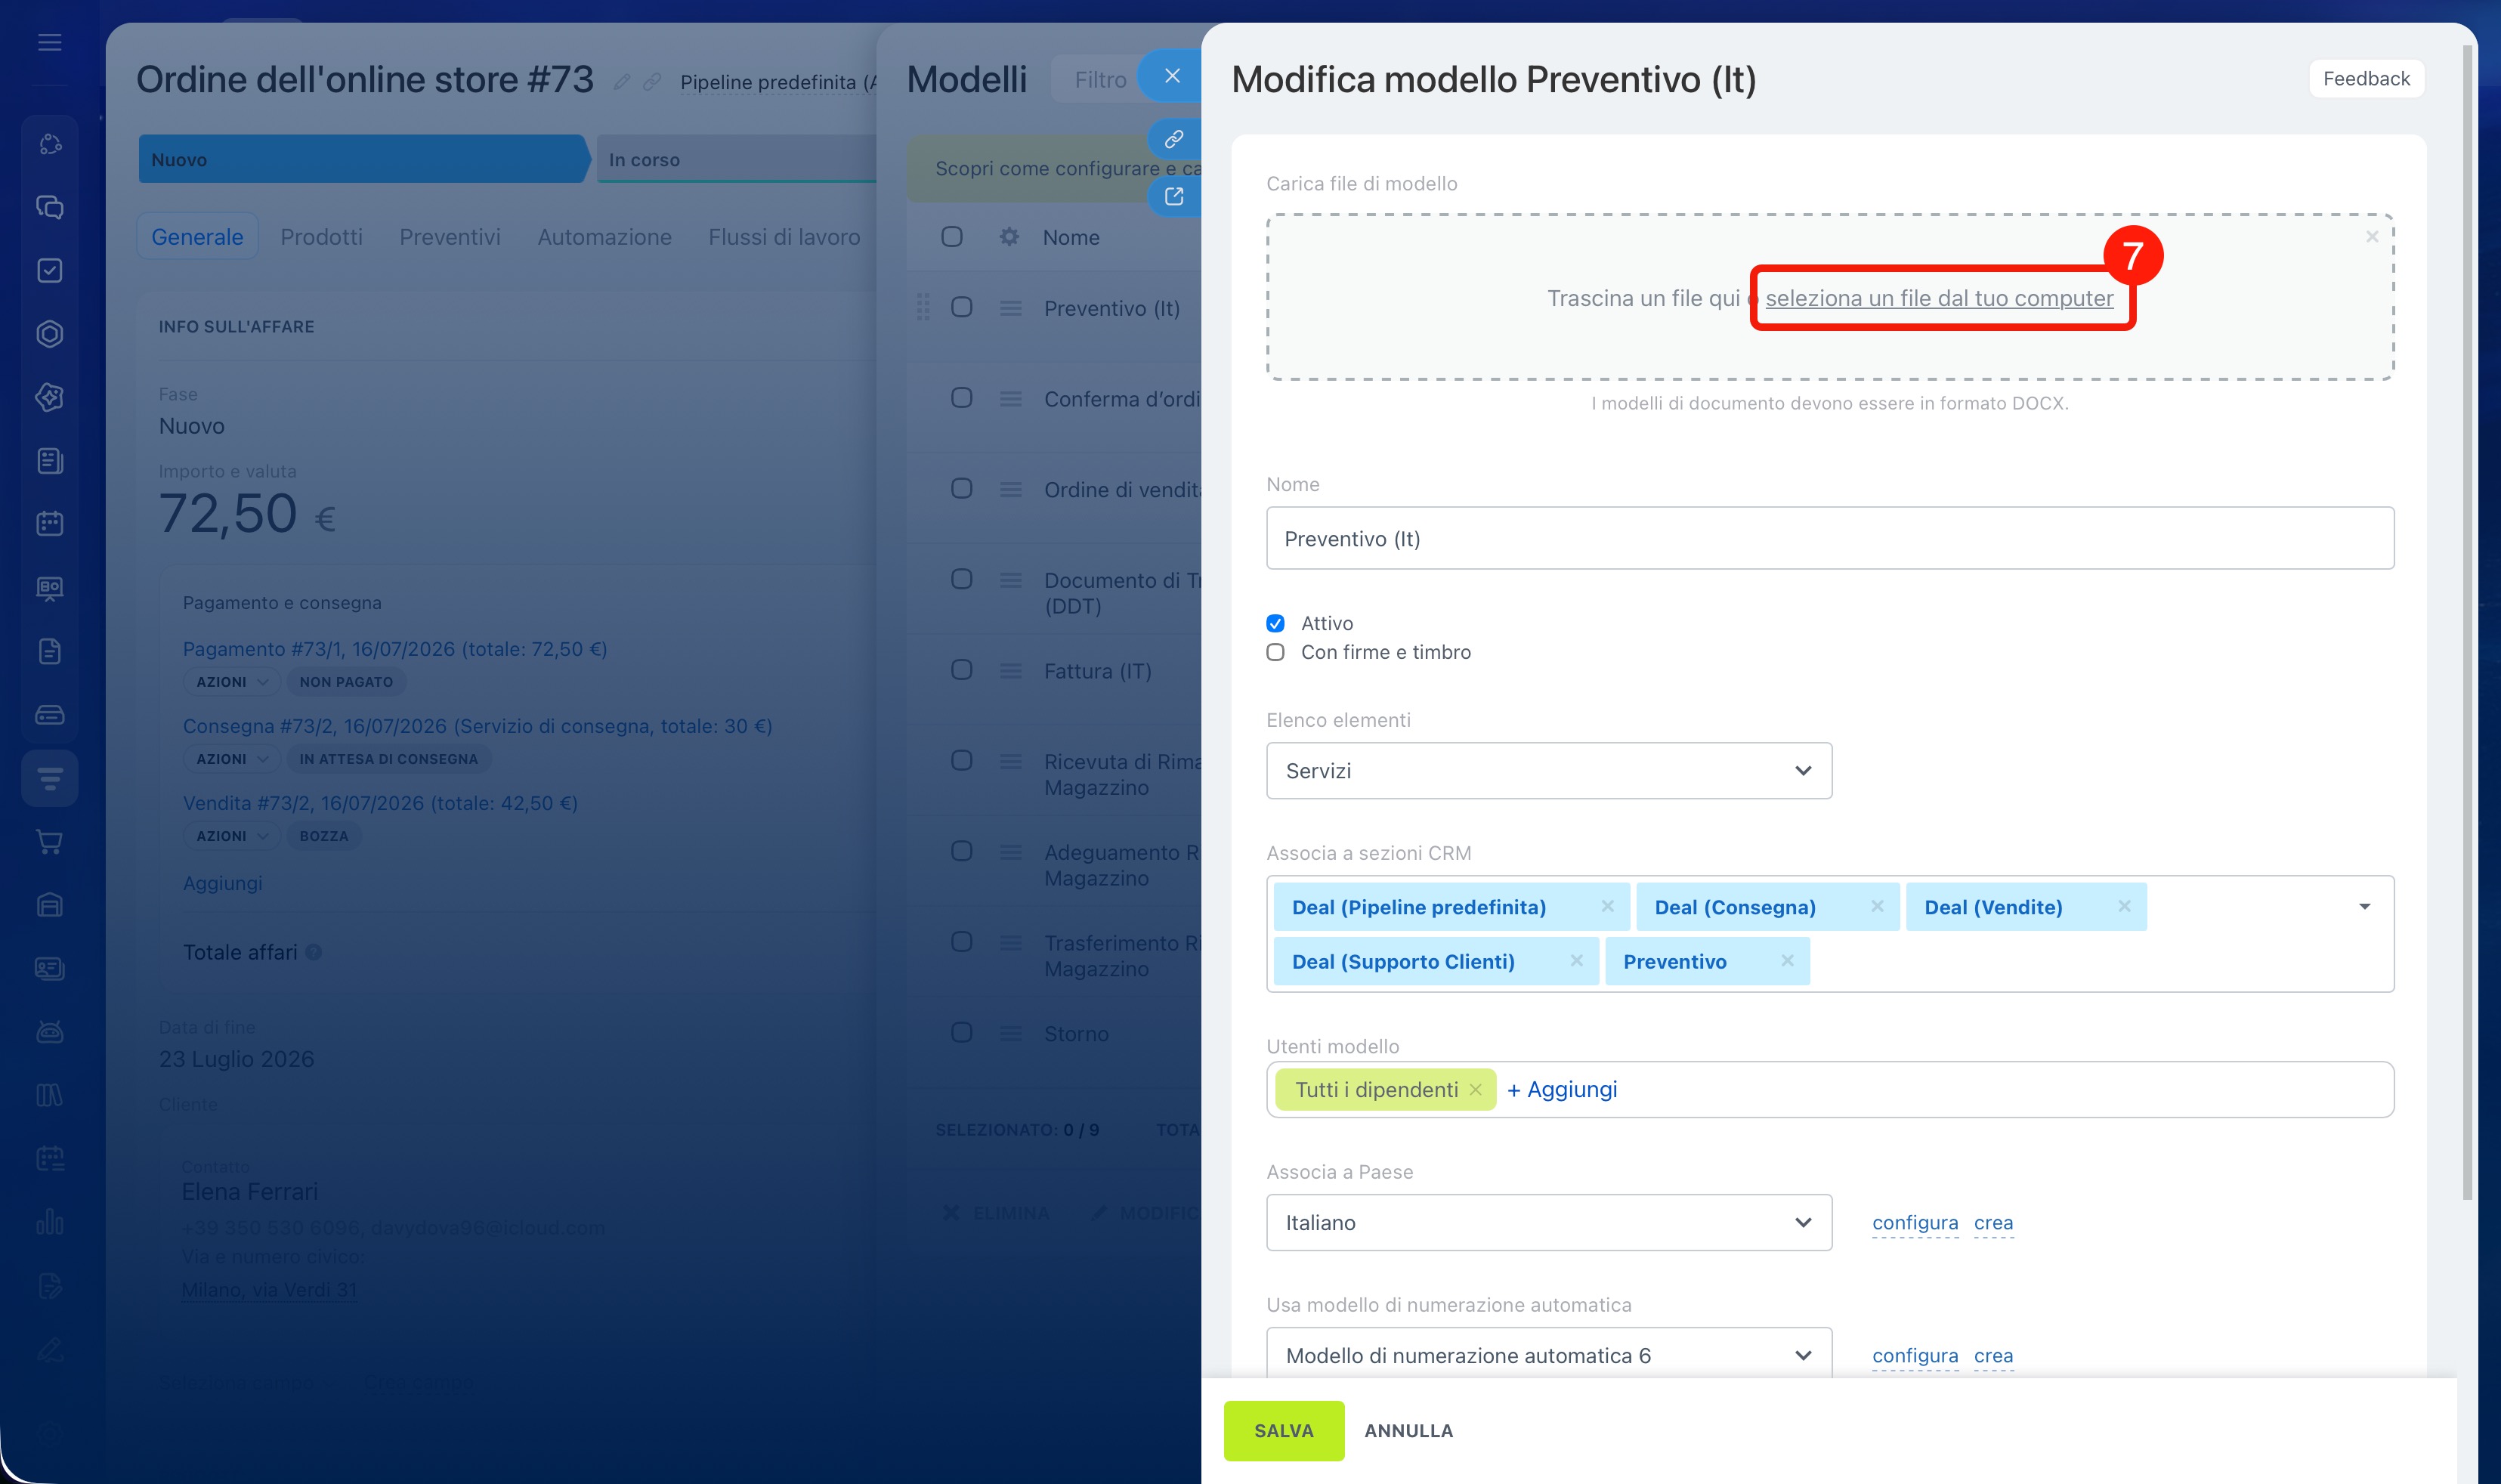Tick the checkbox for Conferma d'ordine row
The image size is (2501, 1484).
961,398
